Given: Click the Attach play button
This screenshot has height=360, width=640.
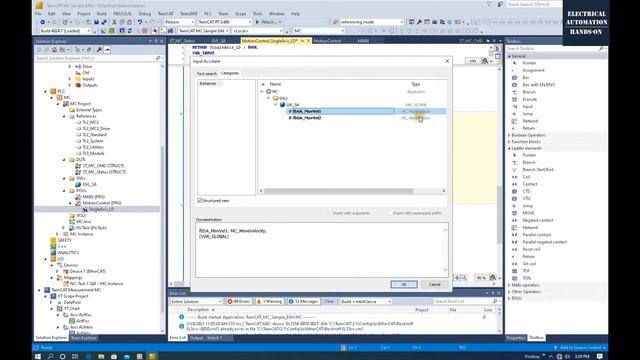Looking at the screenshot, I should 268,22.
